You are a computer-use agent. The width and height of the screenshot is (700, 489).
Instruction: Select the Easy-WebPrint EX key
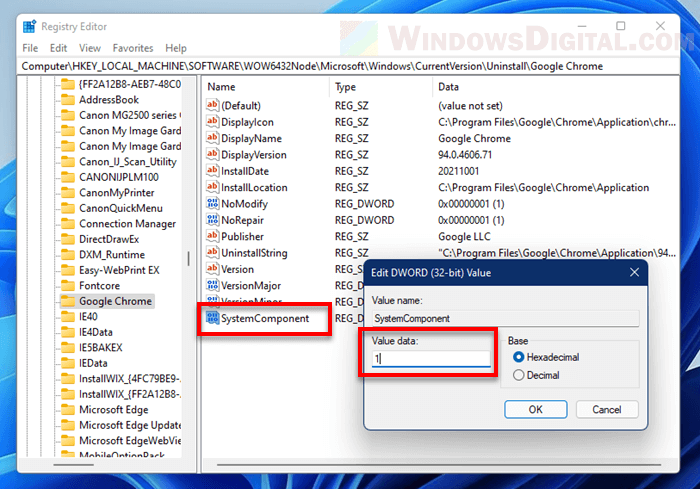point(119,270)
